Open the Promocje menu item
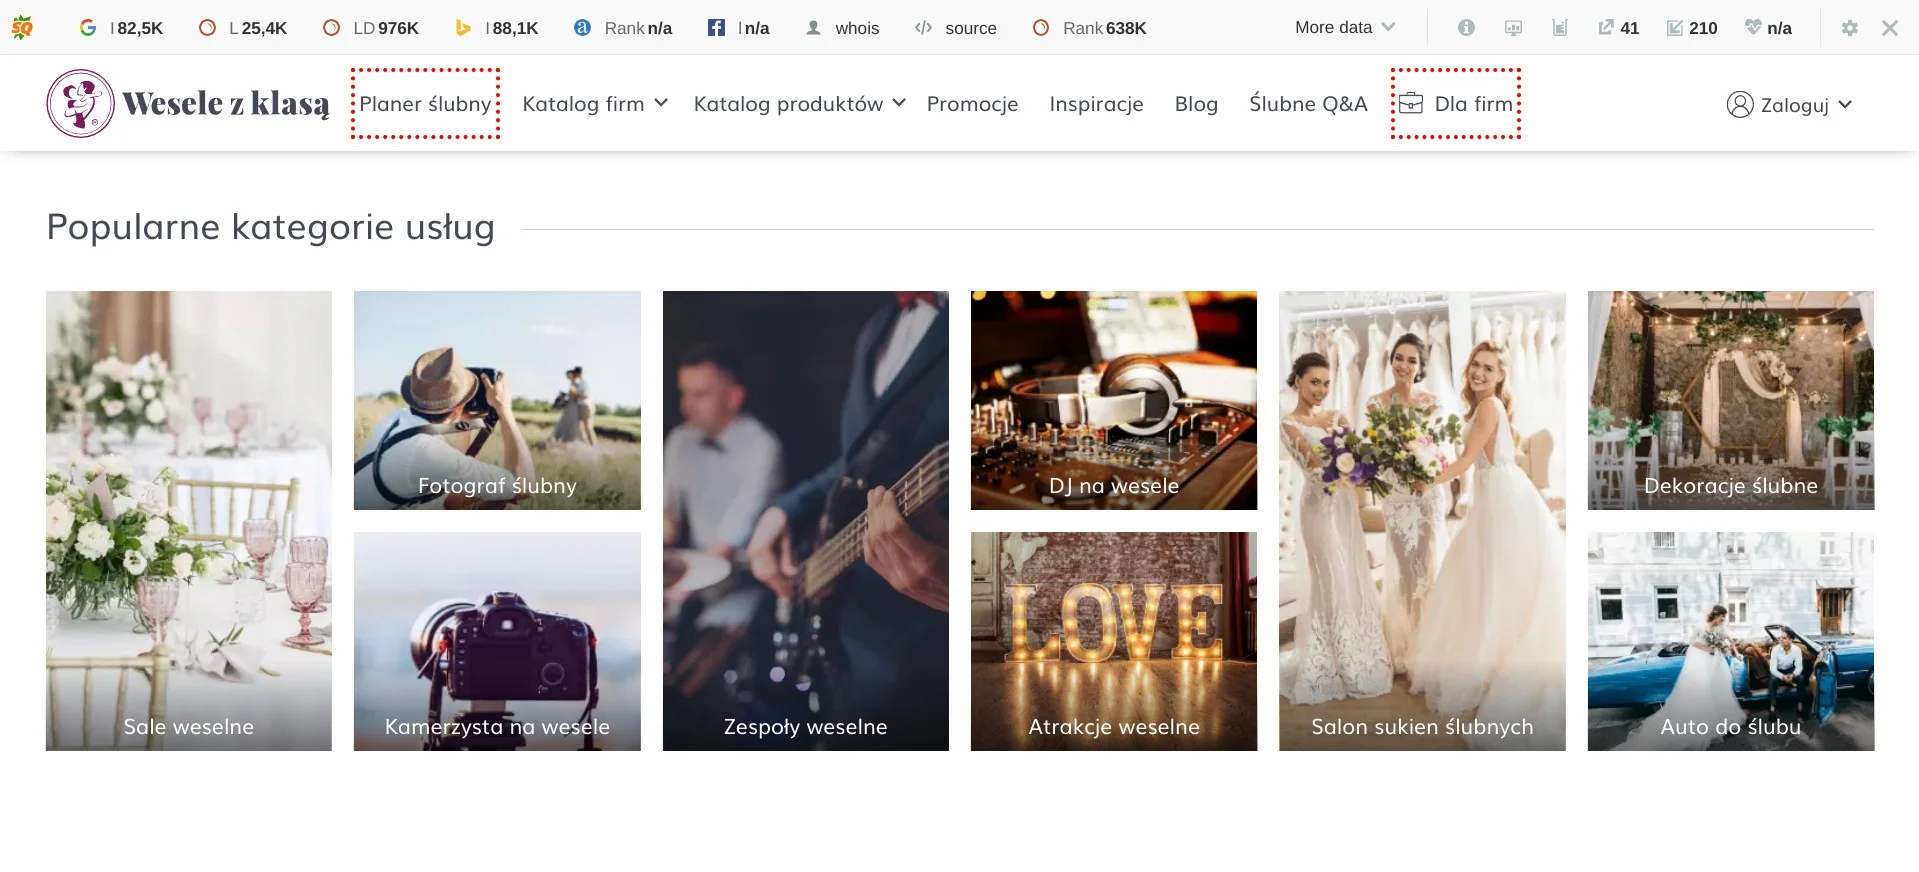The height and width of the screenshot is (872, 1919). 972,104
